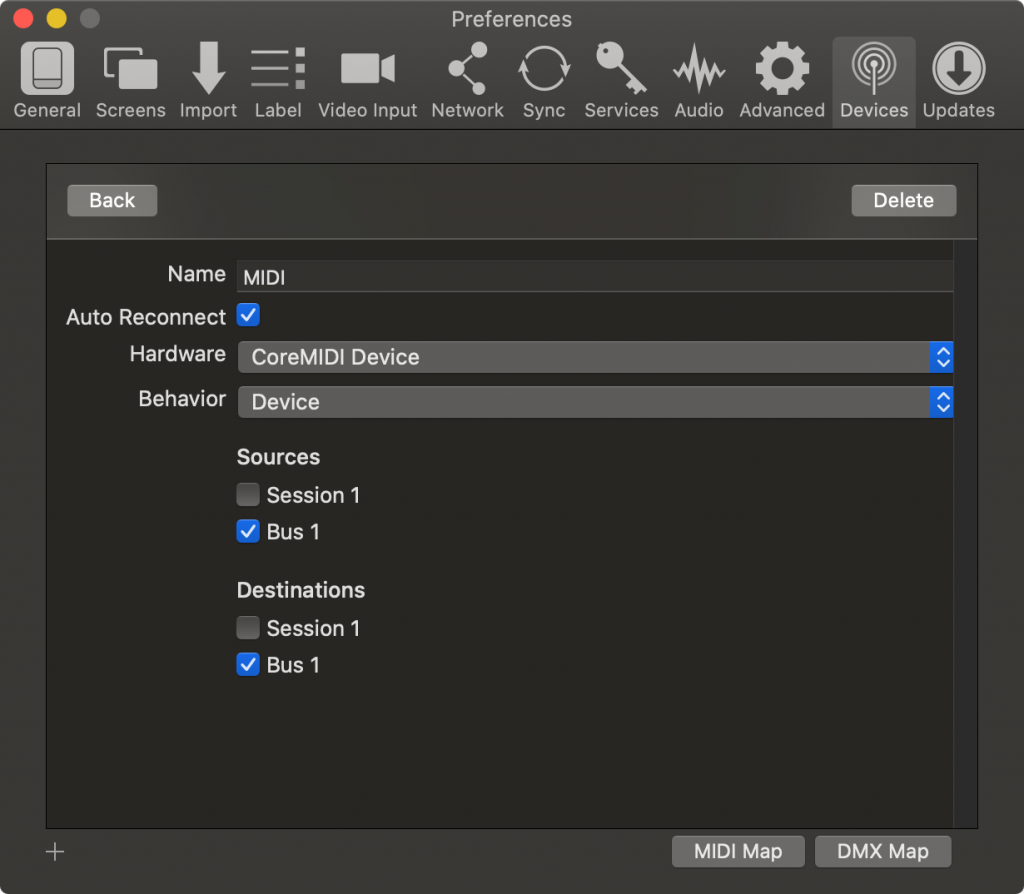The height and width of the screenshot is (894, 1024).
Task: Open the Advanced gear preferences pane
Action: click(x=782, y=81)
